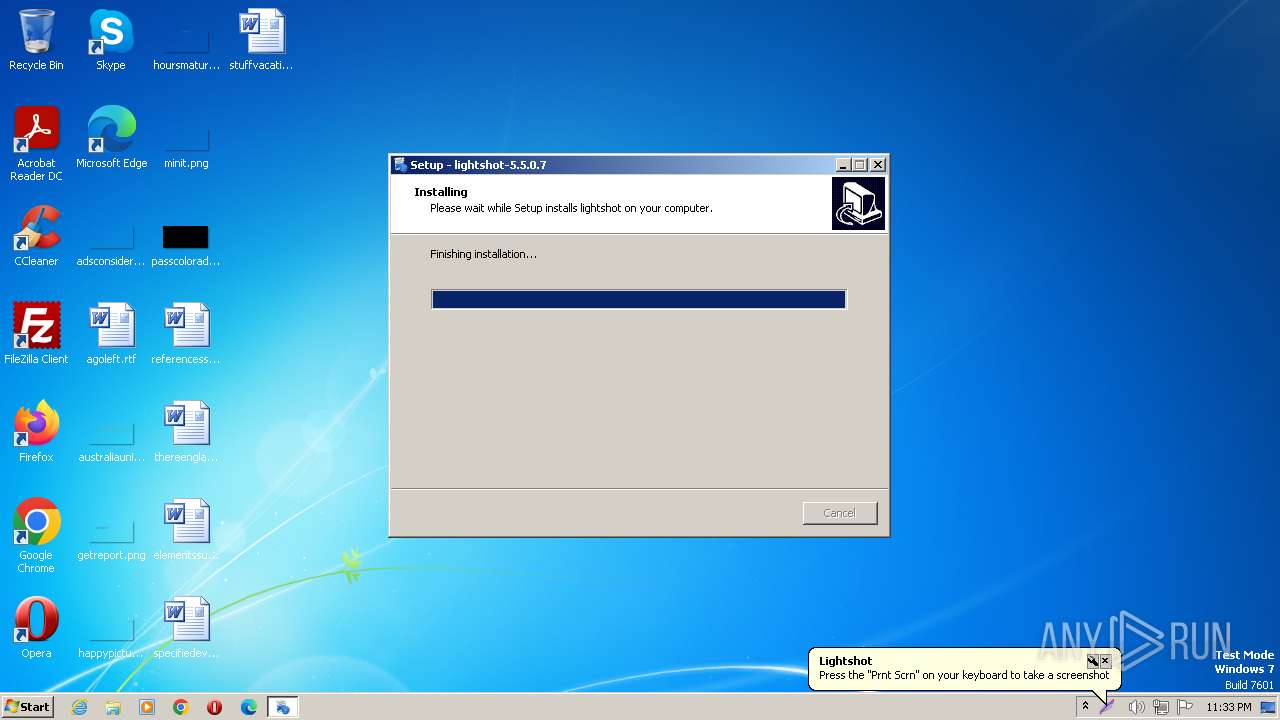
Task: Open the Action Center flag icon
Action: click(1185, 707)
